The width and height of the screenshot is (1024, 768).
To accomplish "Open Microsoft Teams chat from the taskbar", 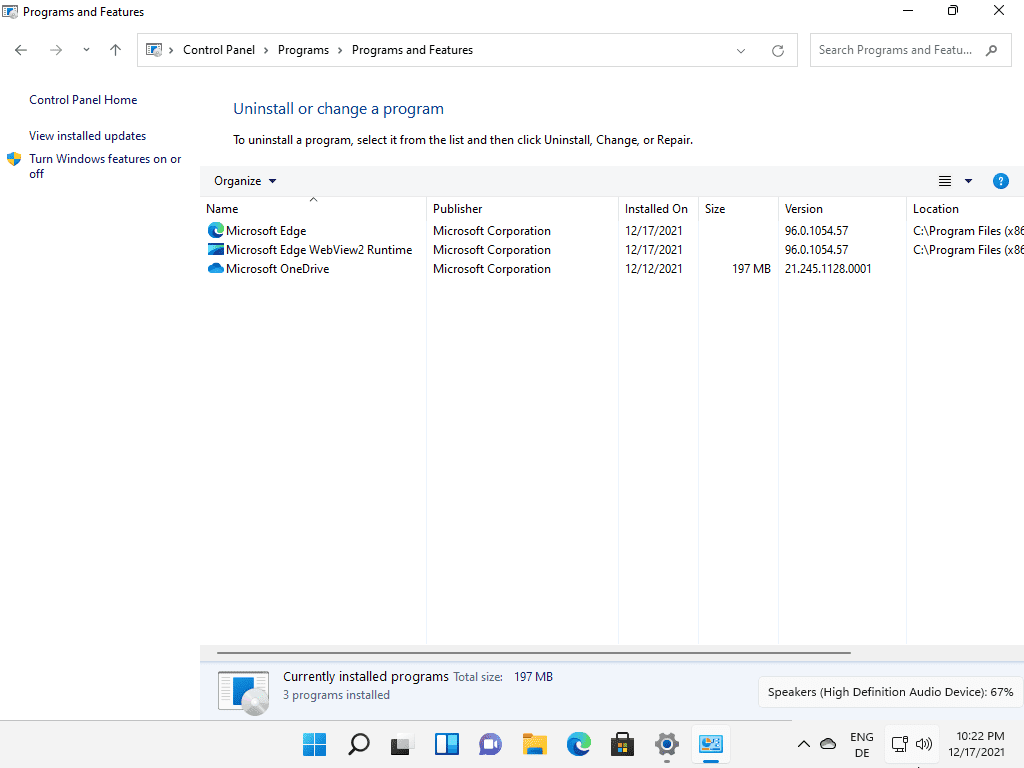I will pos(490,744).
